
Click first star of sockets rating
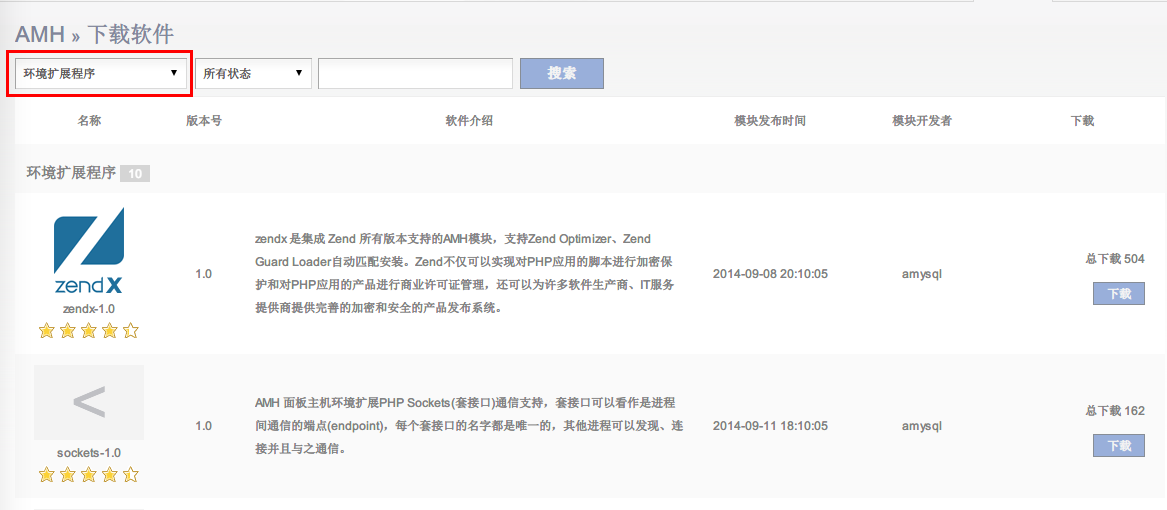(x=46, y=475)
